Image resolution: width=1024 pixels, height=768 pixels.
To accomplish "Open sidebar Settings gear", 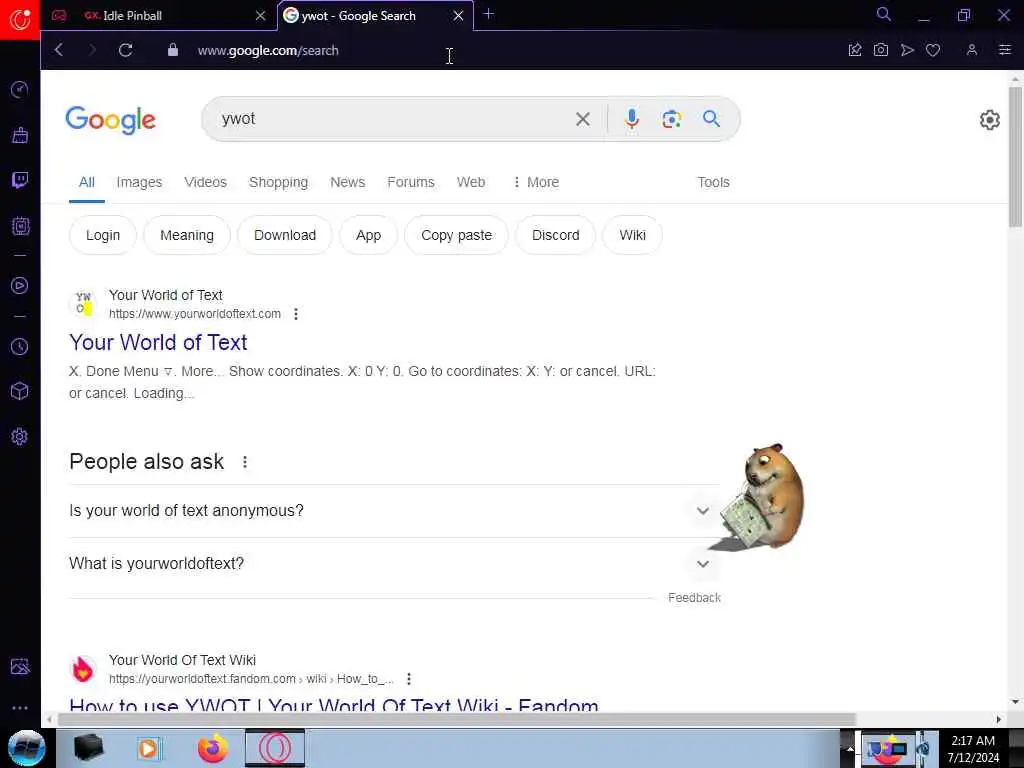I will (x=20, y=436).
